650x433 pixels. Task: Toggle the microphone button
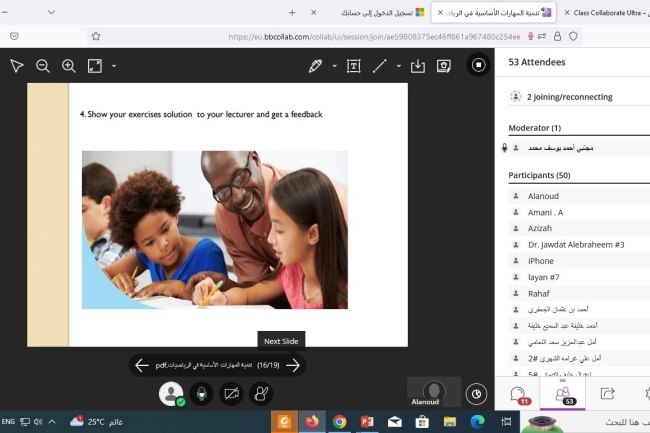click(201, 394)
